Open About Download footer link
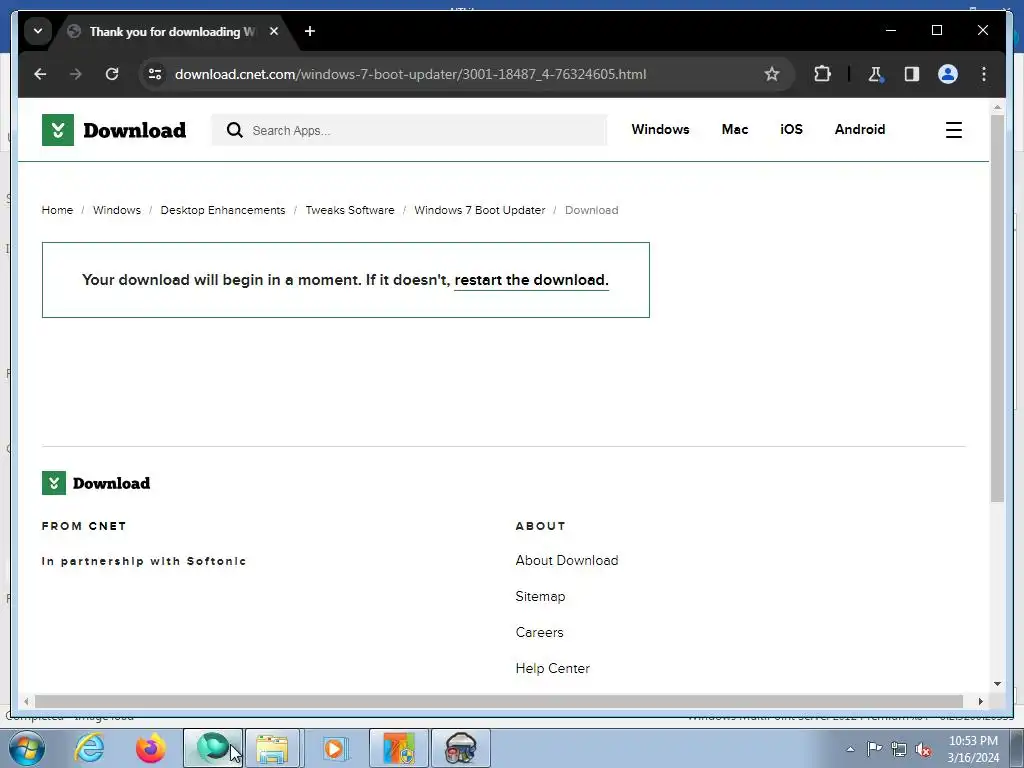The height and width of the screenshot is (768, 1024). (567, 560)
